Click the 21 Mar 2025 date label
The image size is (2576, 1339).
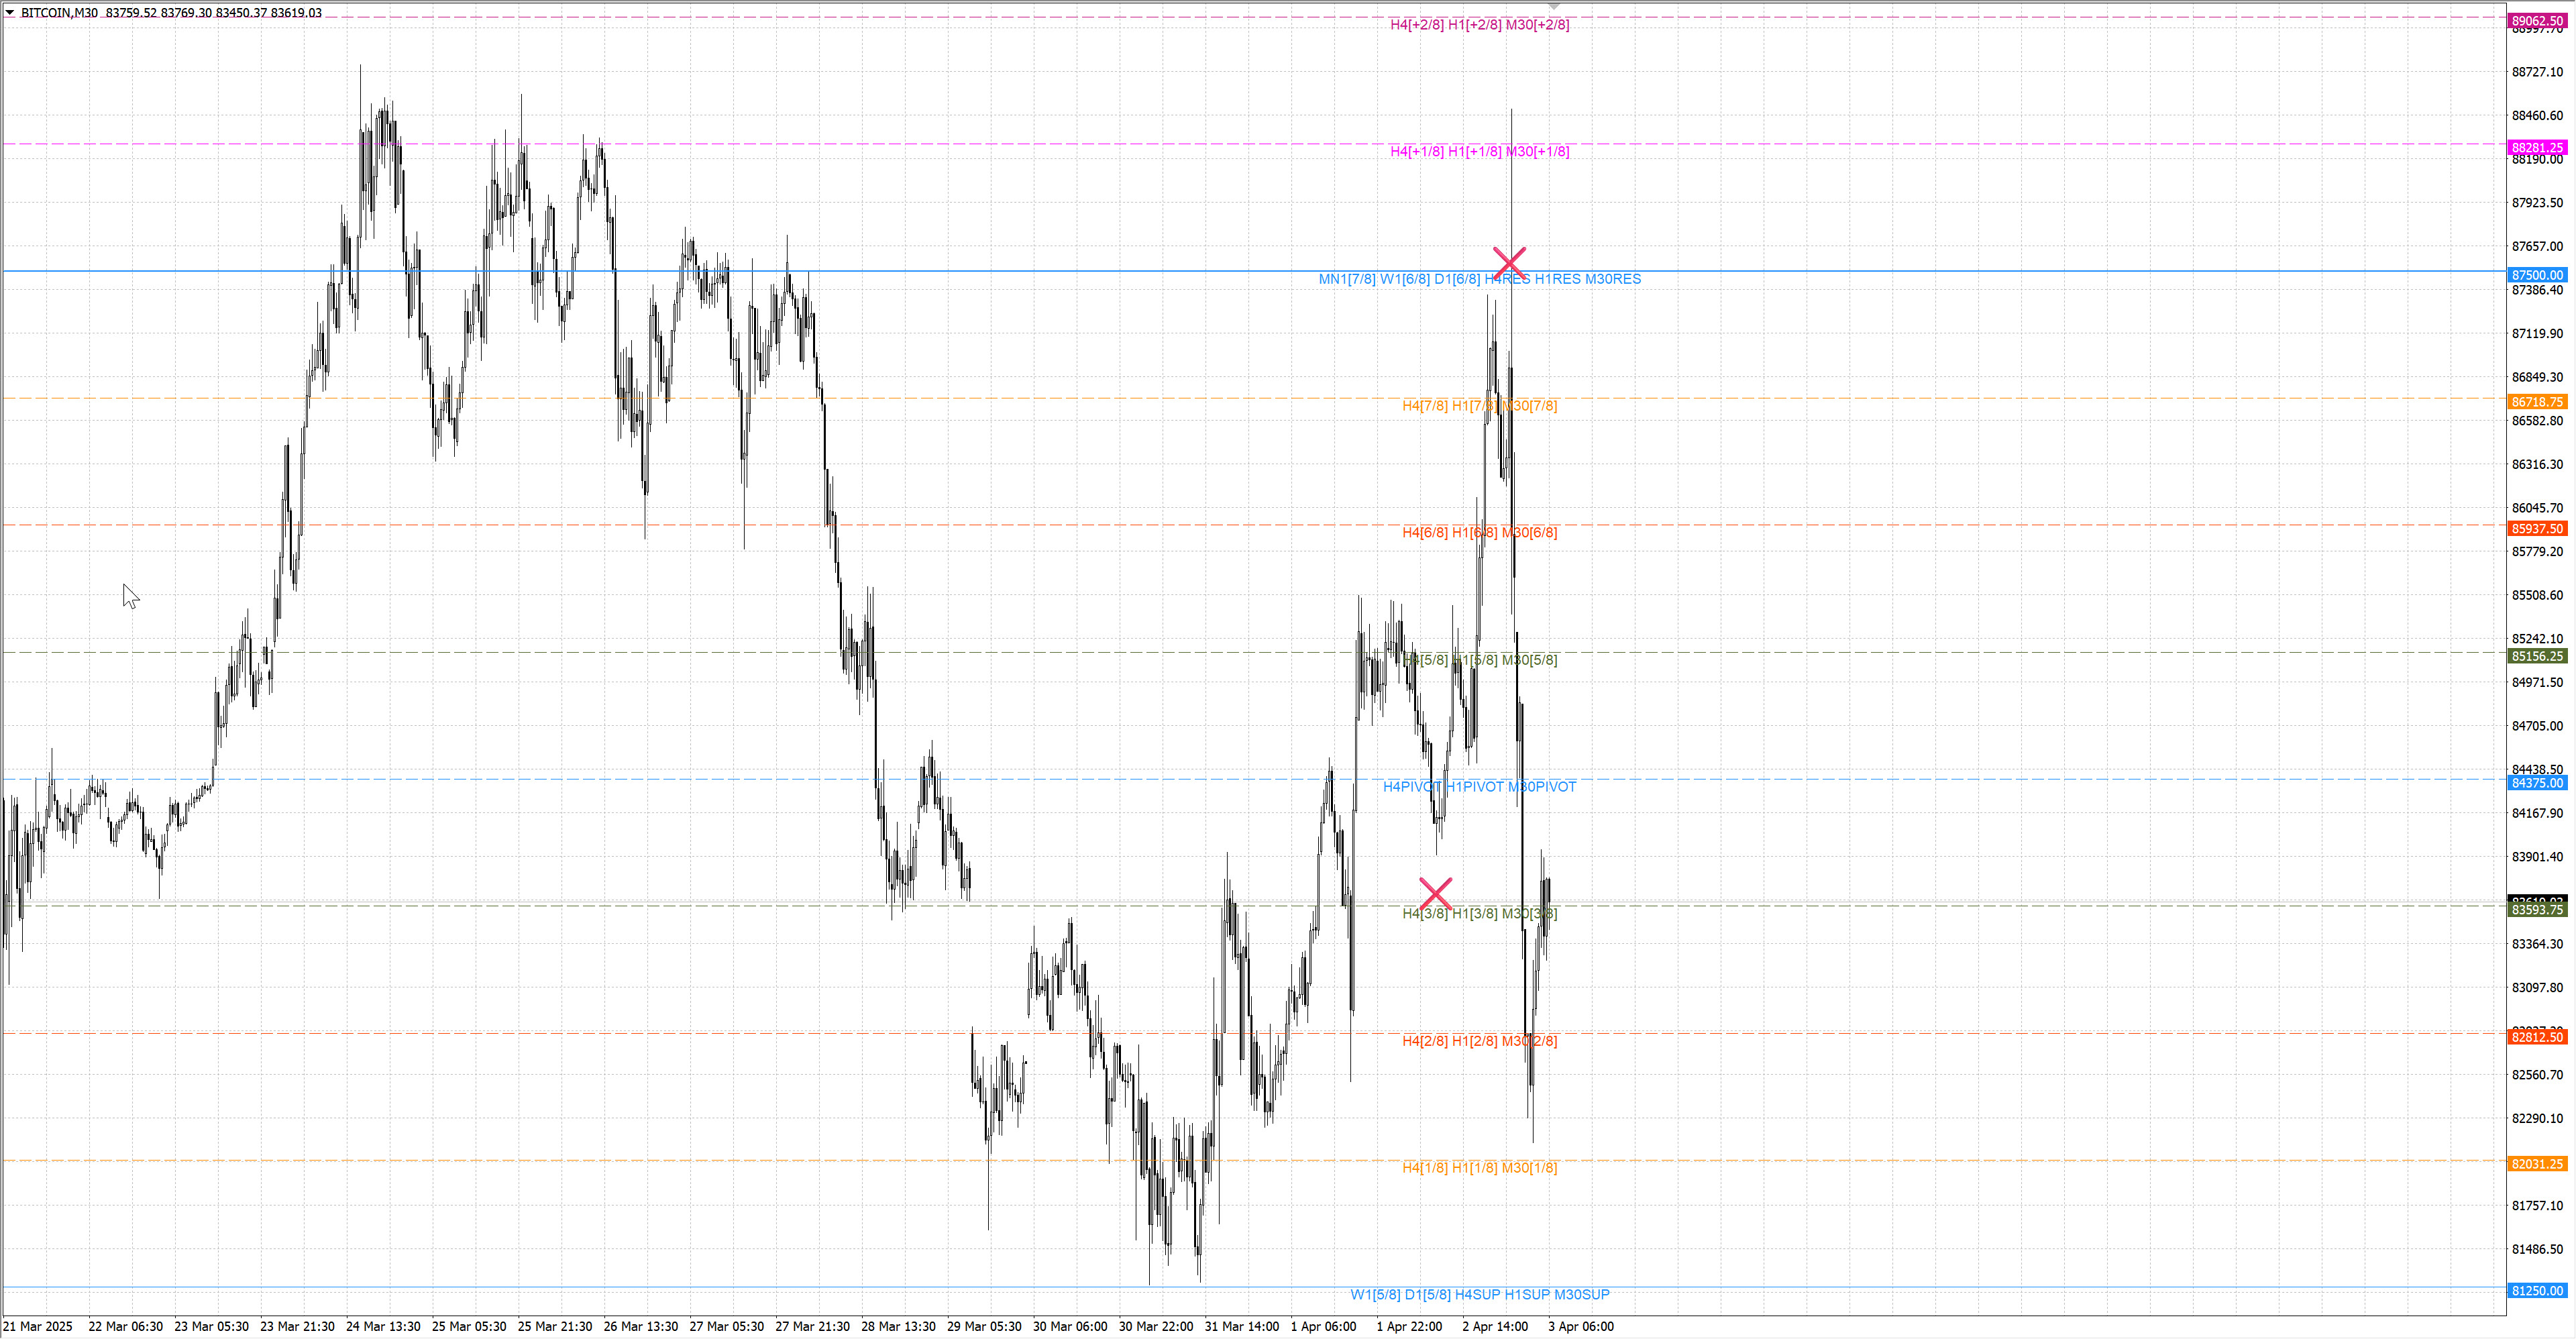tap(38, 1327)
